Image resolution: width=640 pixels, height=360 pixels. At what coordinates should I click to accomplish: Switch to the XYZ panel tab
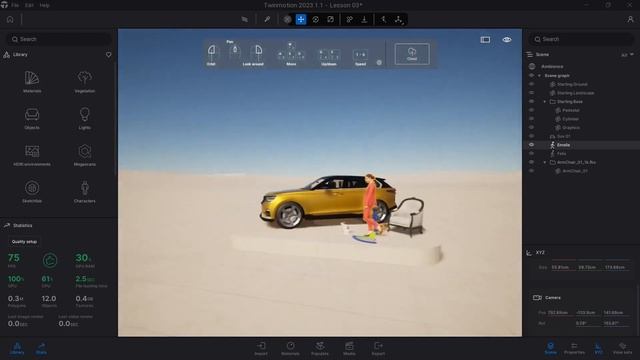(598, 349)
